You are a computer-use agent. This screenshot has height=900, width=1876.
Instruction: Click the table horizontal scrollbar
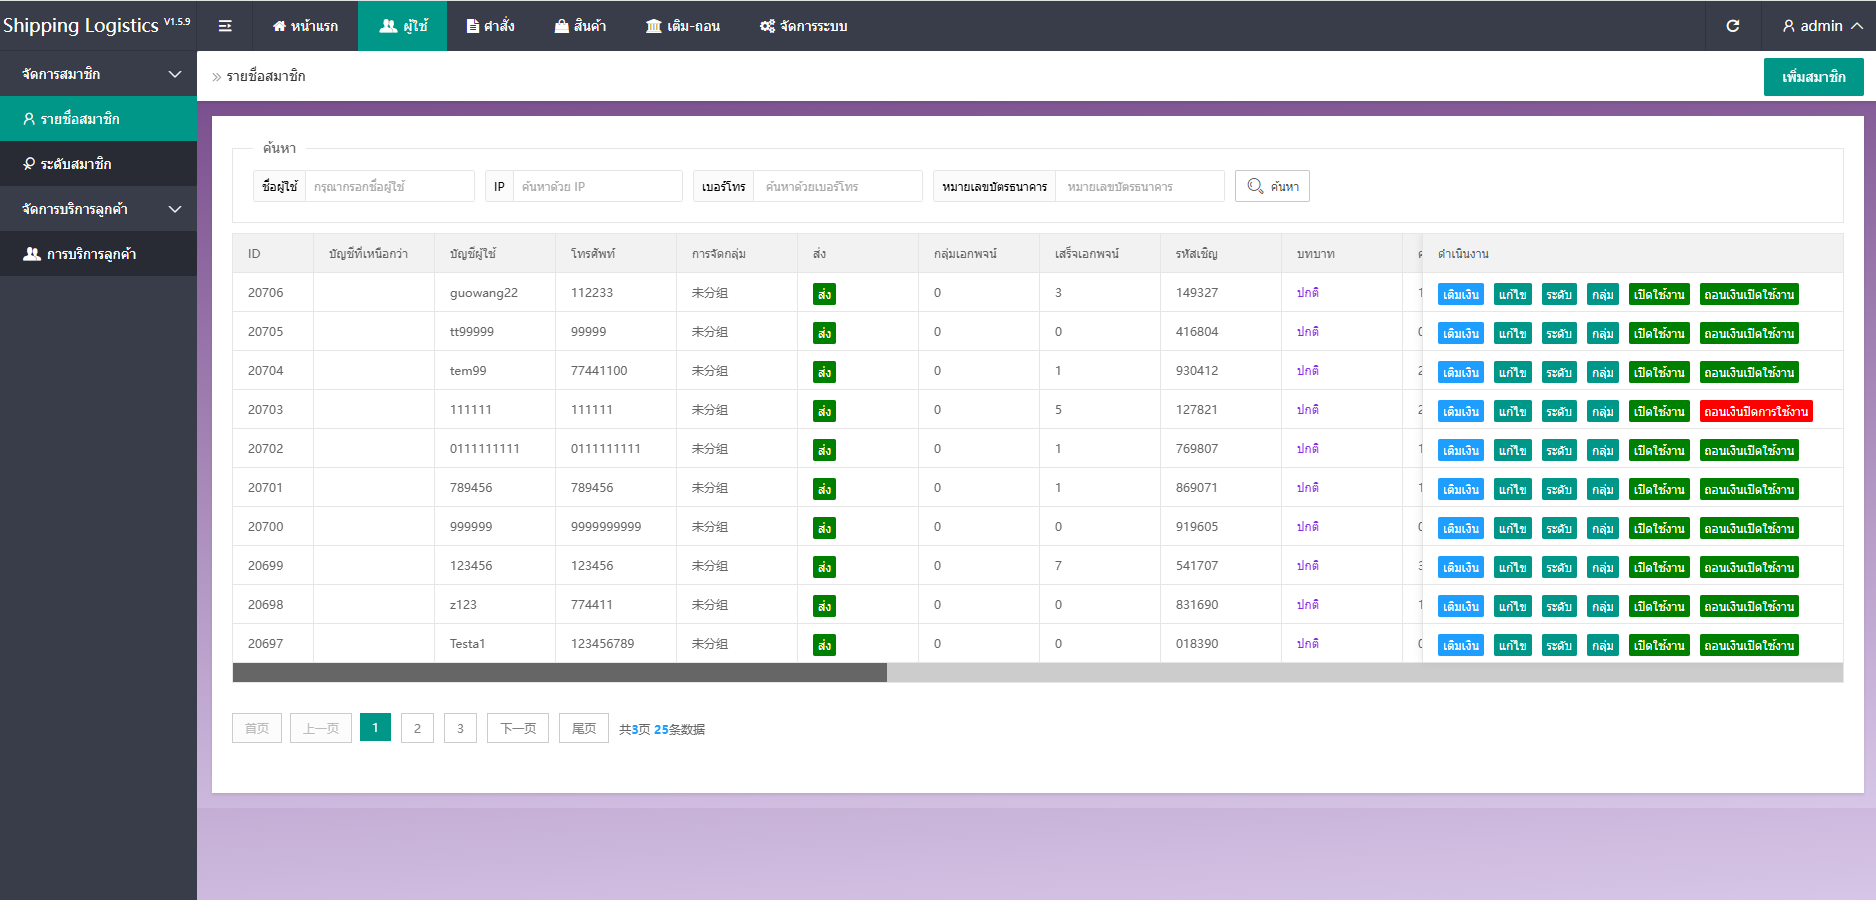[x=559, y=673]
